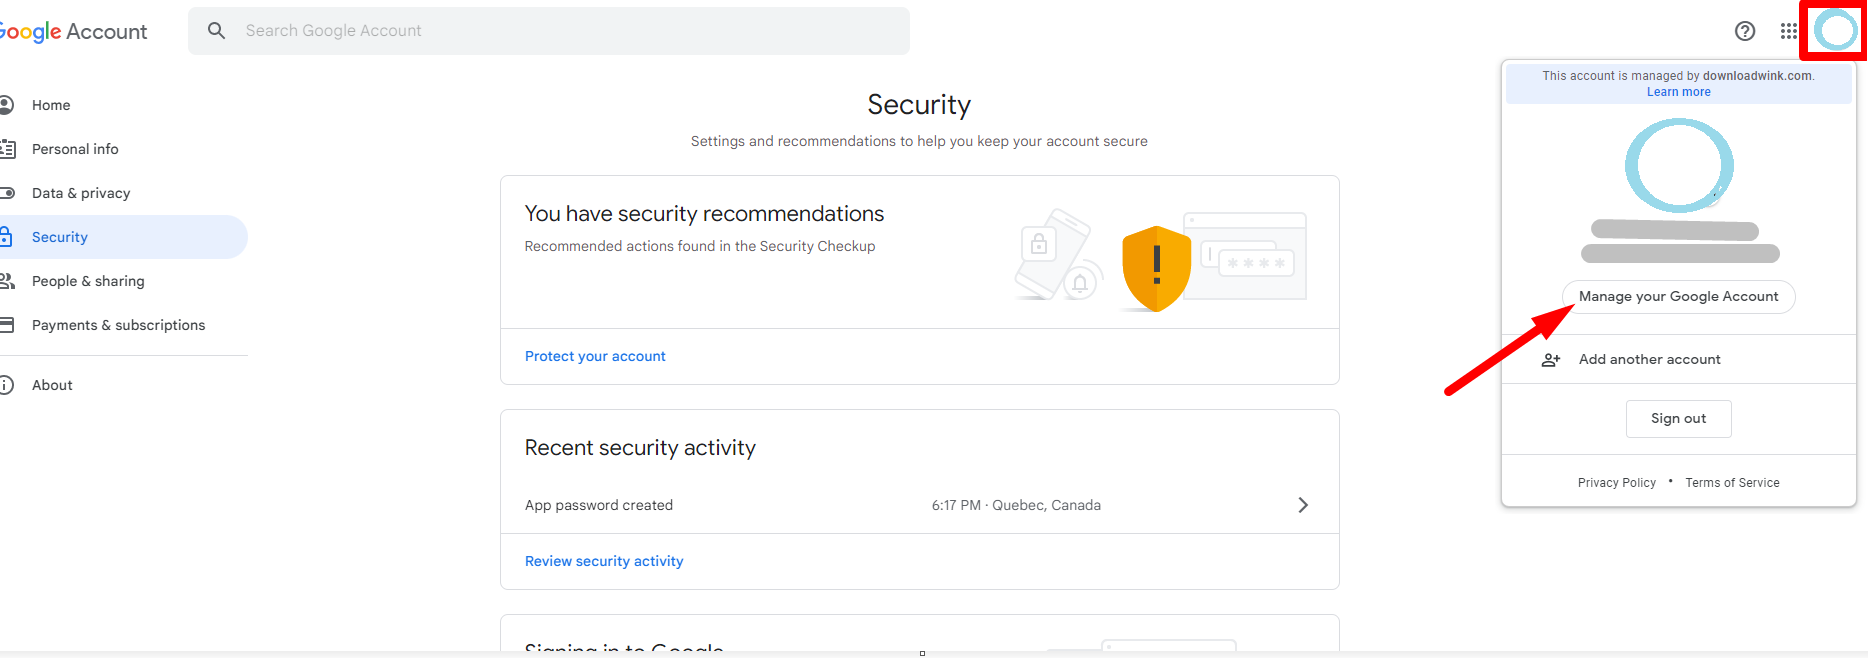Click the add-person icon beside Add another account
Screen dimensions: 1868x658
point(1551,360)
